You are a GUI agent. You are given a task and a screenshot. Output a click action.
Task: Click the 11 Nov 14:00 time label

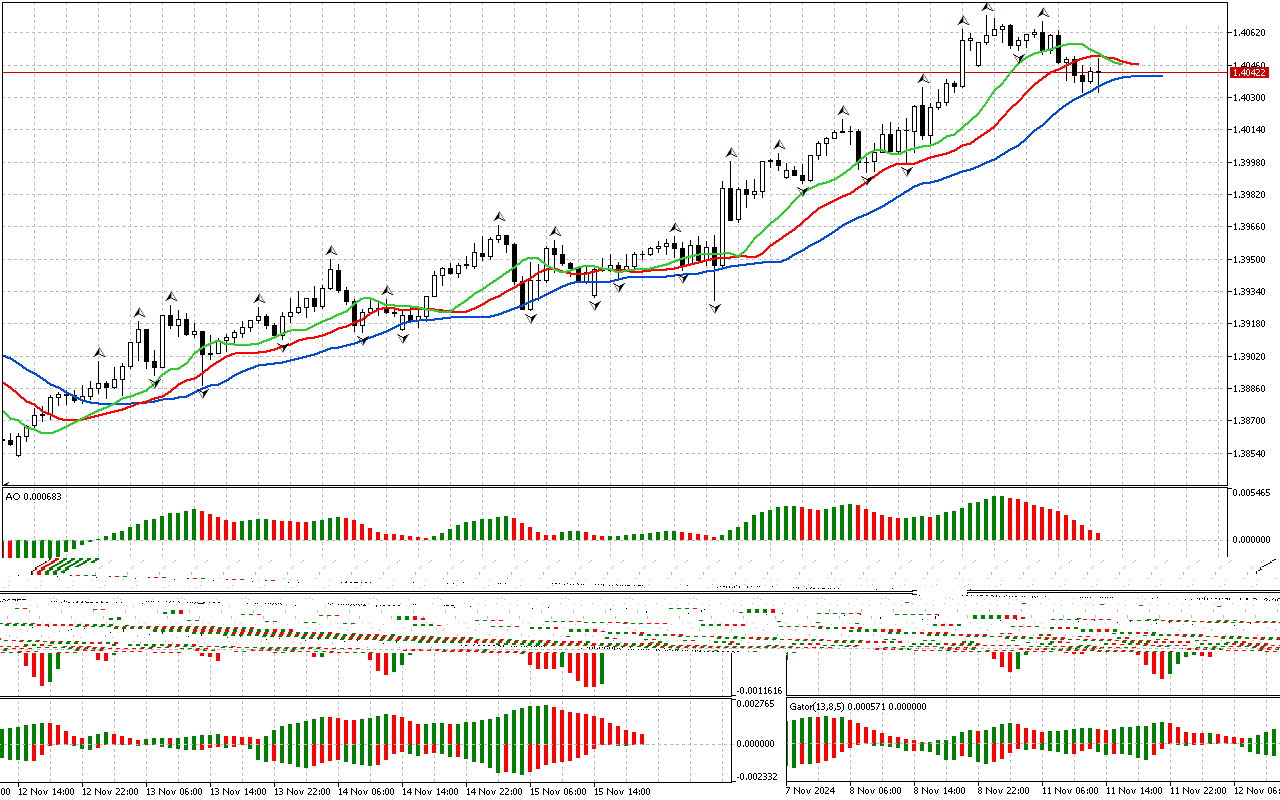point(1135,791)
